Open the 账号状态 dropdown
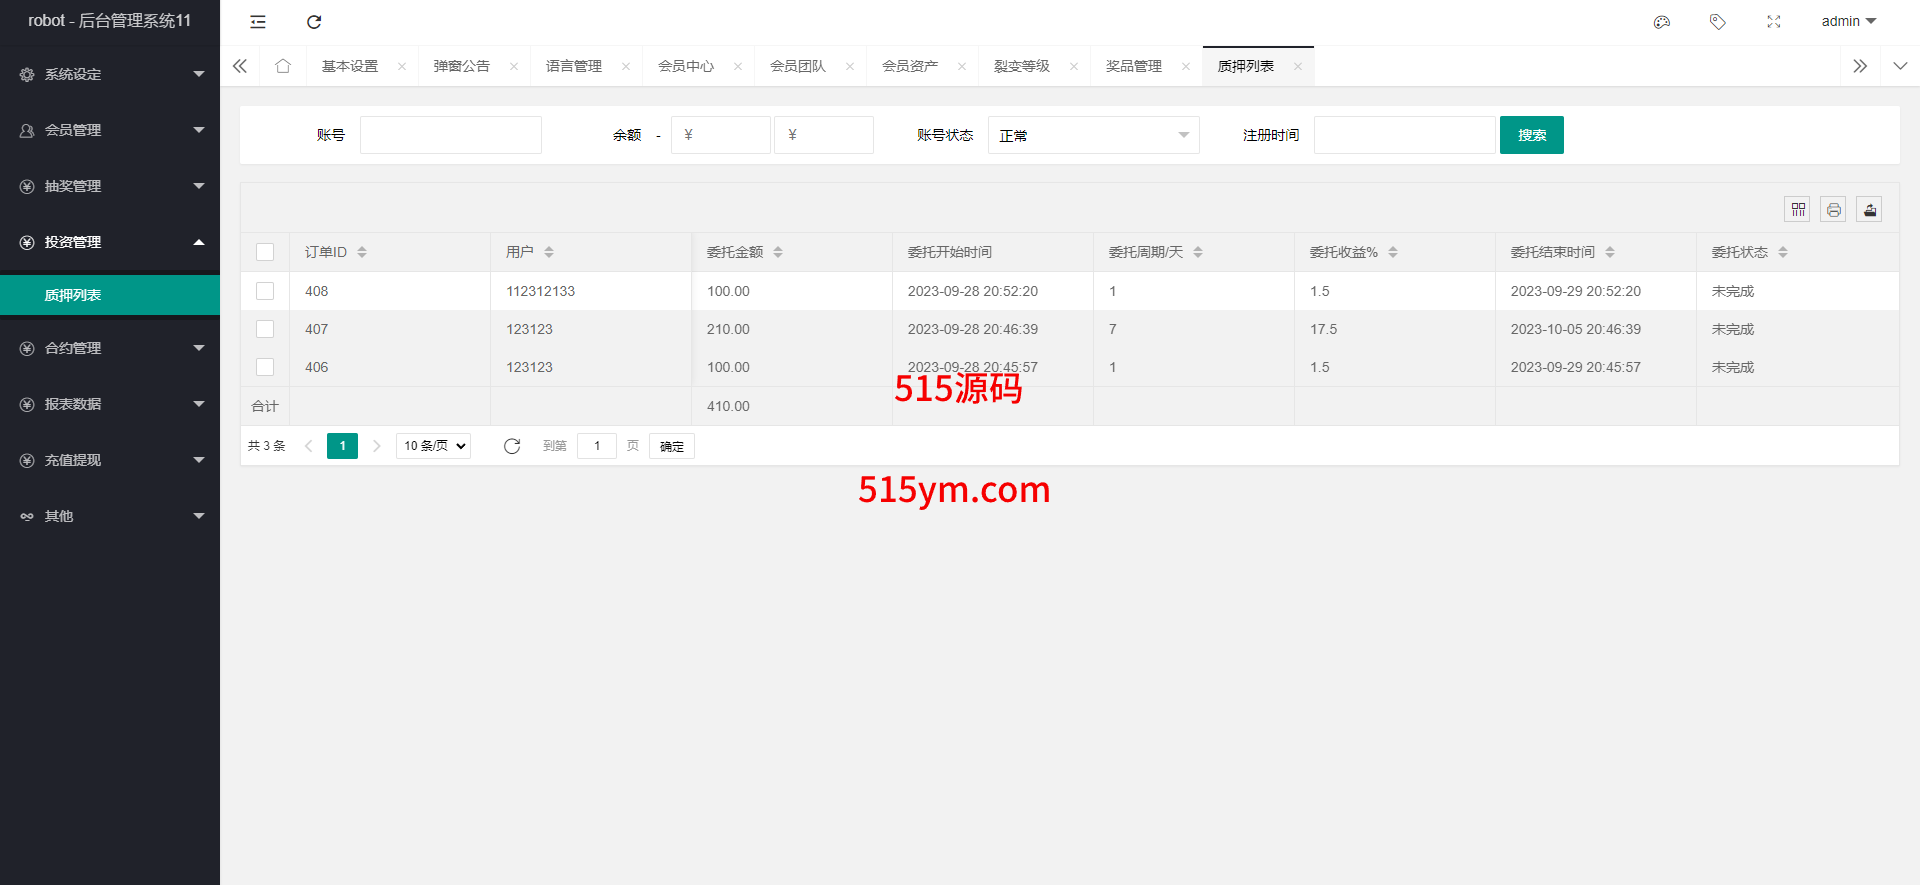The height and width of the screenshot is (885, 1920). pos(1093,135)
